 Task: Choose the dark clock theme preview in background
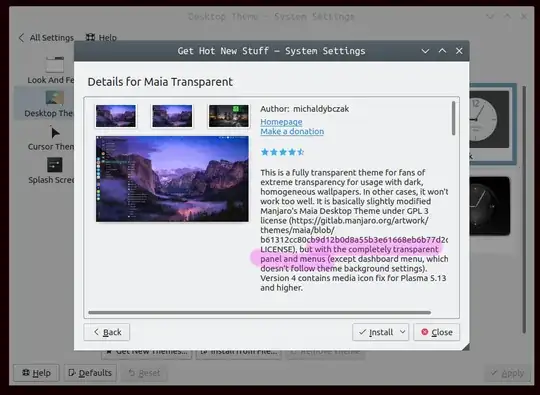490,206
